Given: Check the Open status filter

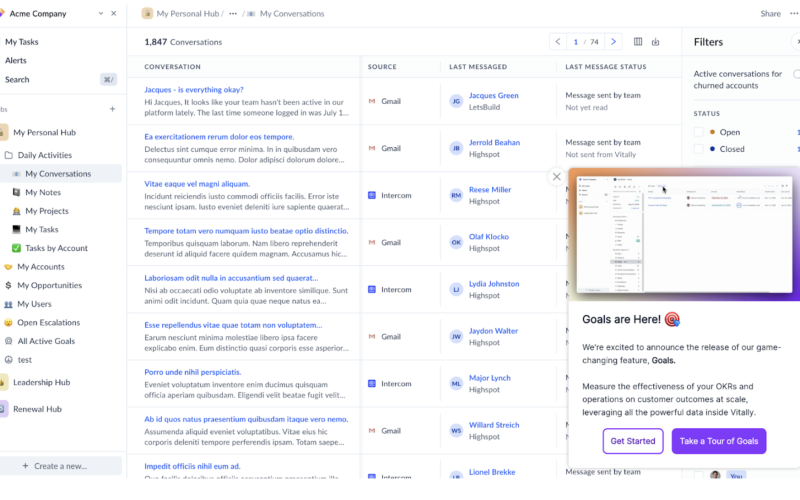Looking at the screenshot, I should pos(700,132).
